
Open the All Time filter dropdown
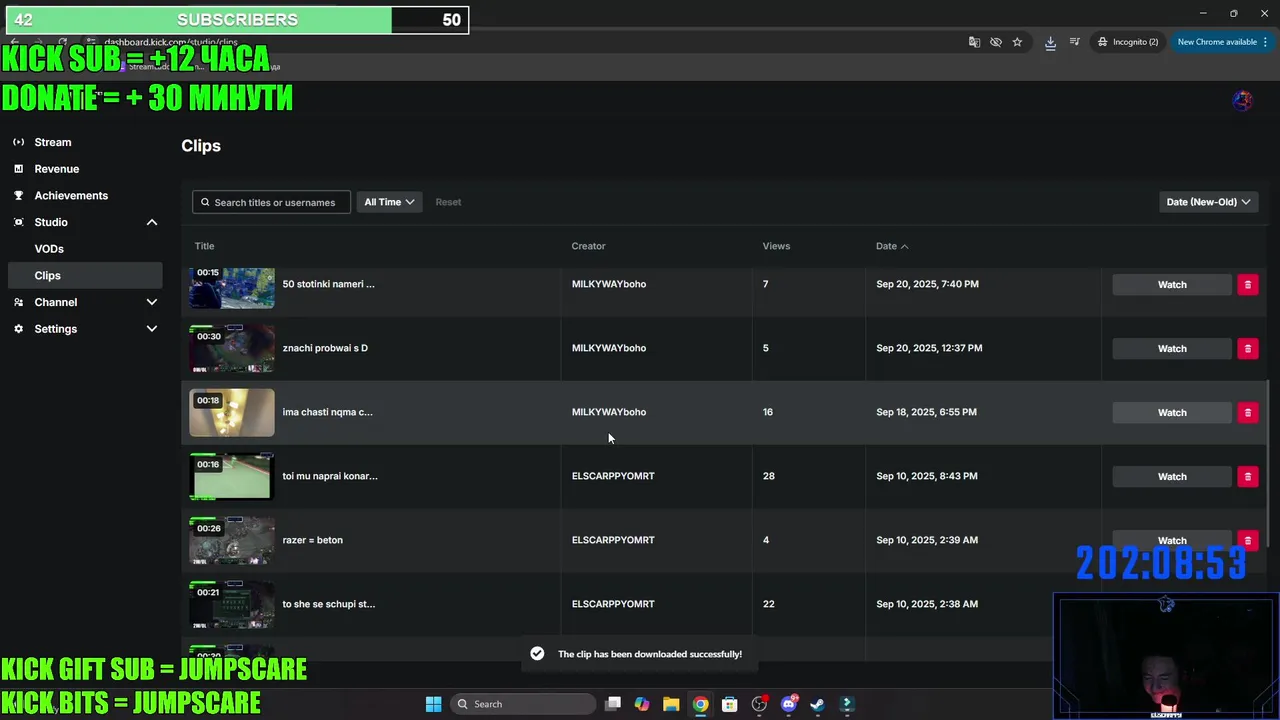click(389, 202)
